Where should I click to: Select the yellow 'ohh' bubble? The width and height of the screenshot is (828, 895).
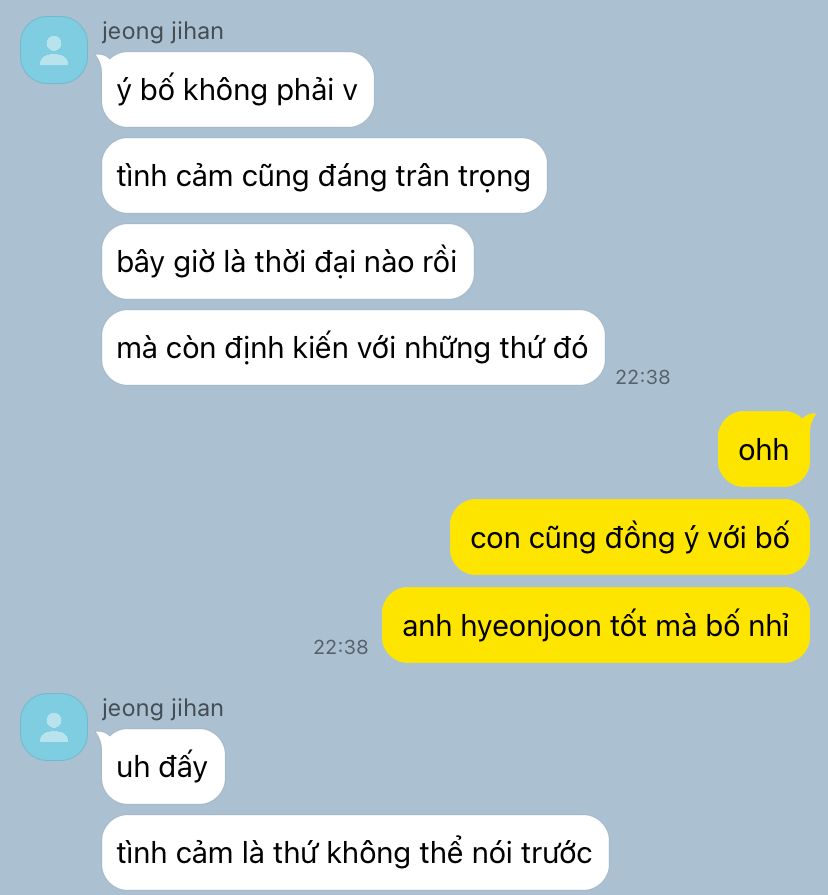coord(764,449)
